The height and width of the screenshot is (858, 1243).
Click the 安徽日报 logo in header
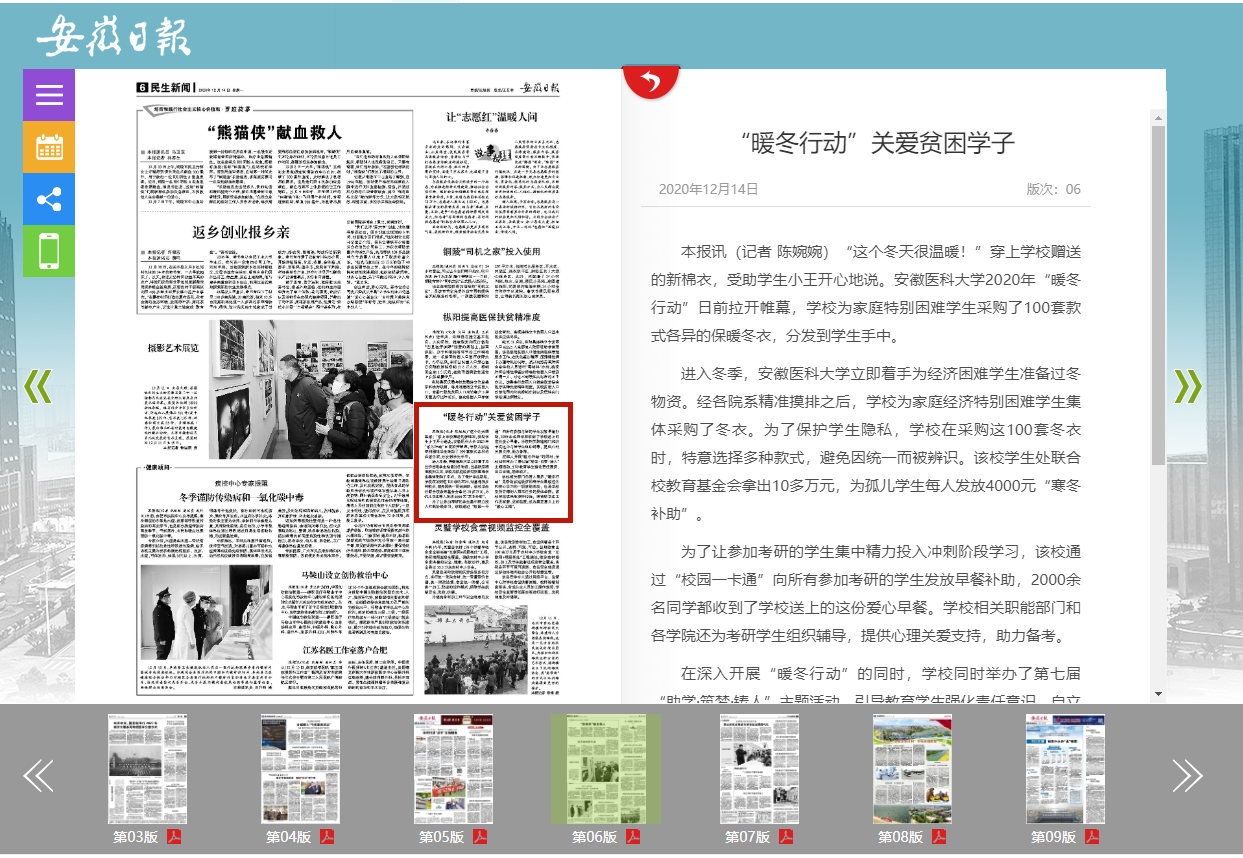click(x=113, y=37)
